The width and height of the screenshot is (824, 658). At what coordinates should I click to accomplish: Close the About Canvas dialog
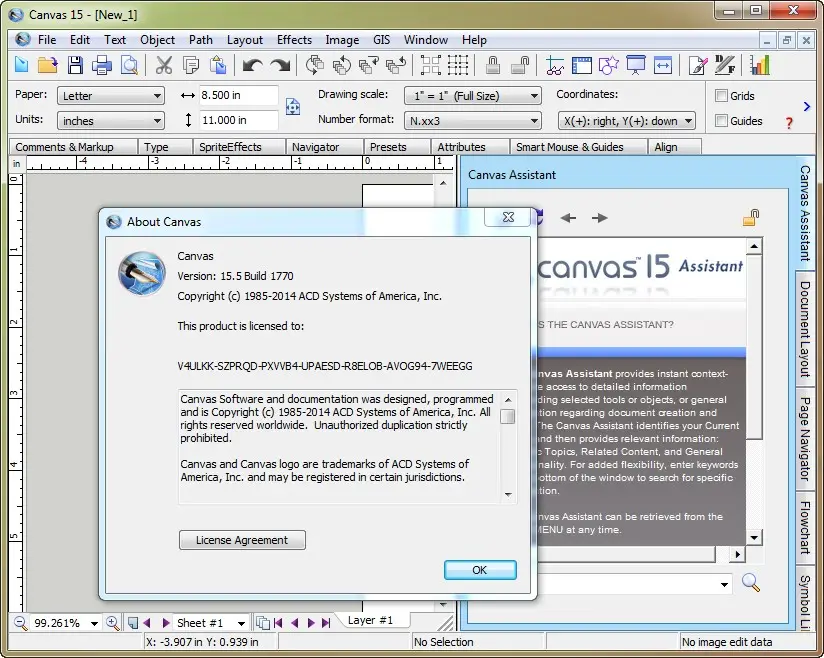[x=507, y=217]
